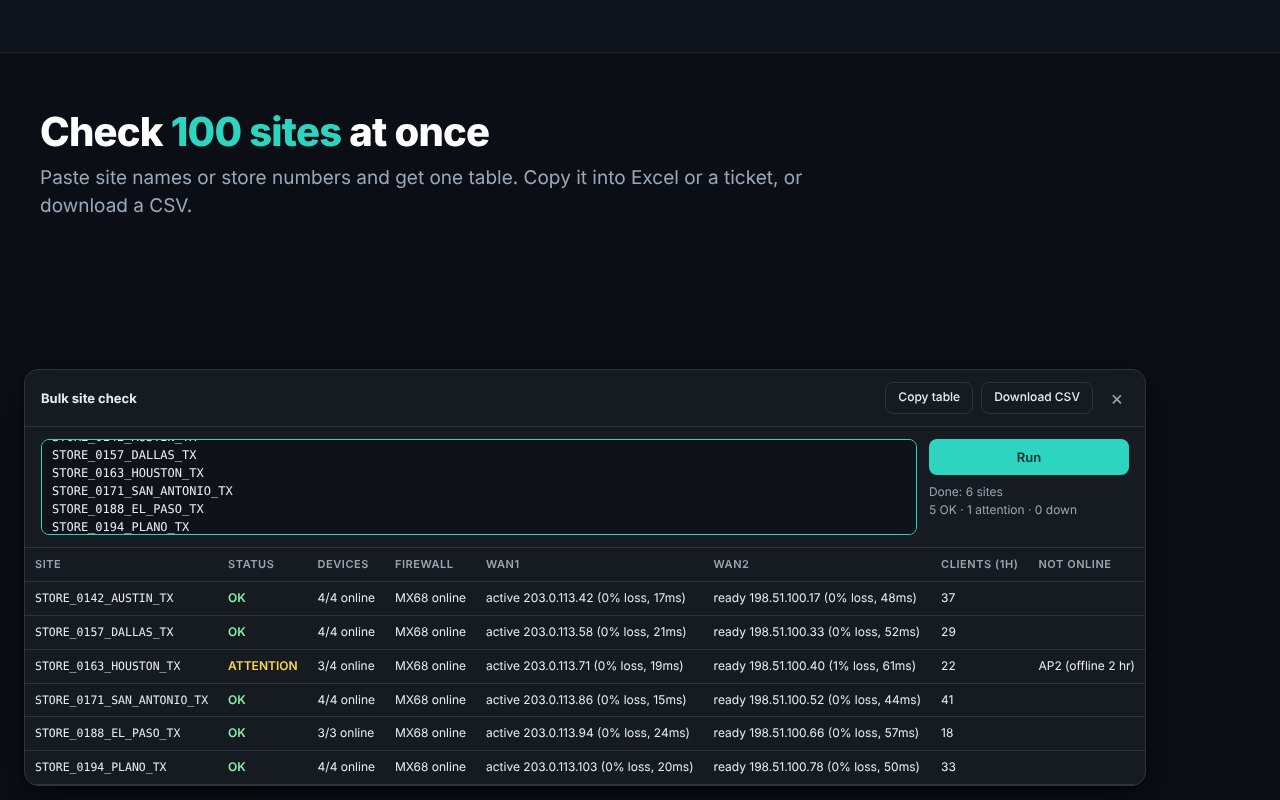The width and height of the screenshot is (1280, 800).
Task: Select the STORE_0194_PLANO_TX table row site cell
Action: pyautogui.click(x=101, y=767)
